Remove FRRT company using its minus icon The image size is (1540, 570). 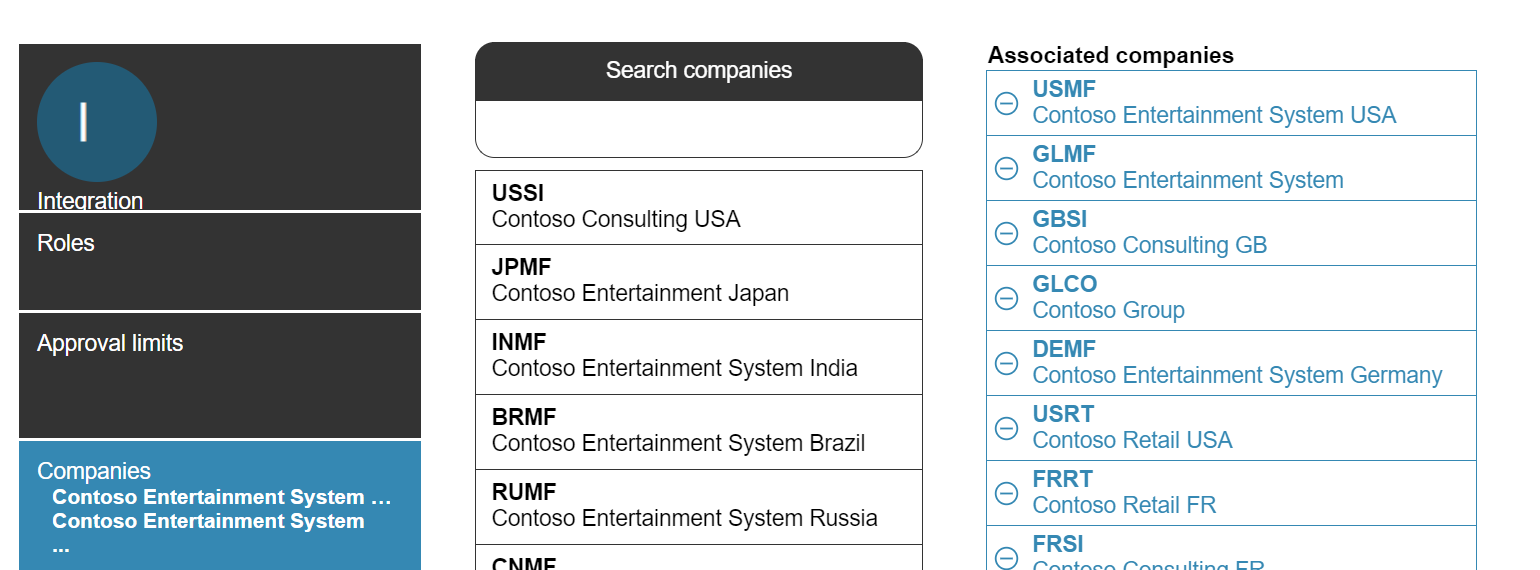pos(1007,493)
